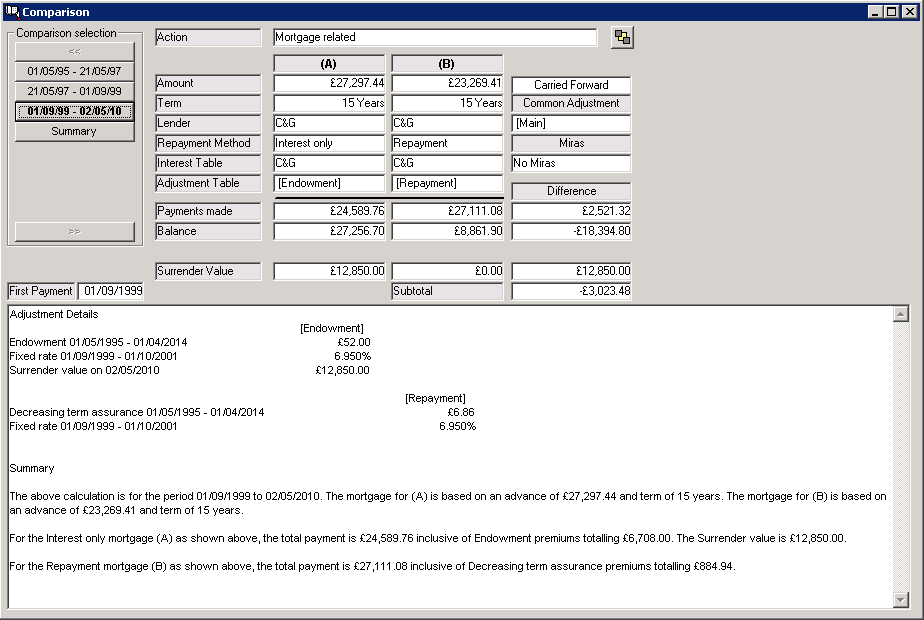Click the Repayment value in column (B)
Screen dimensions: 924x620
click(447, 143)
